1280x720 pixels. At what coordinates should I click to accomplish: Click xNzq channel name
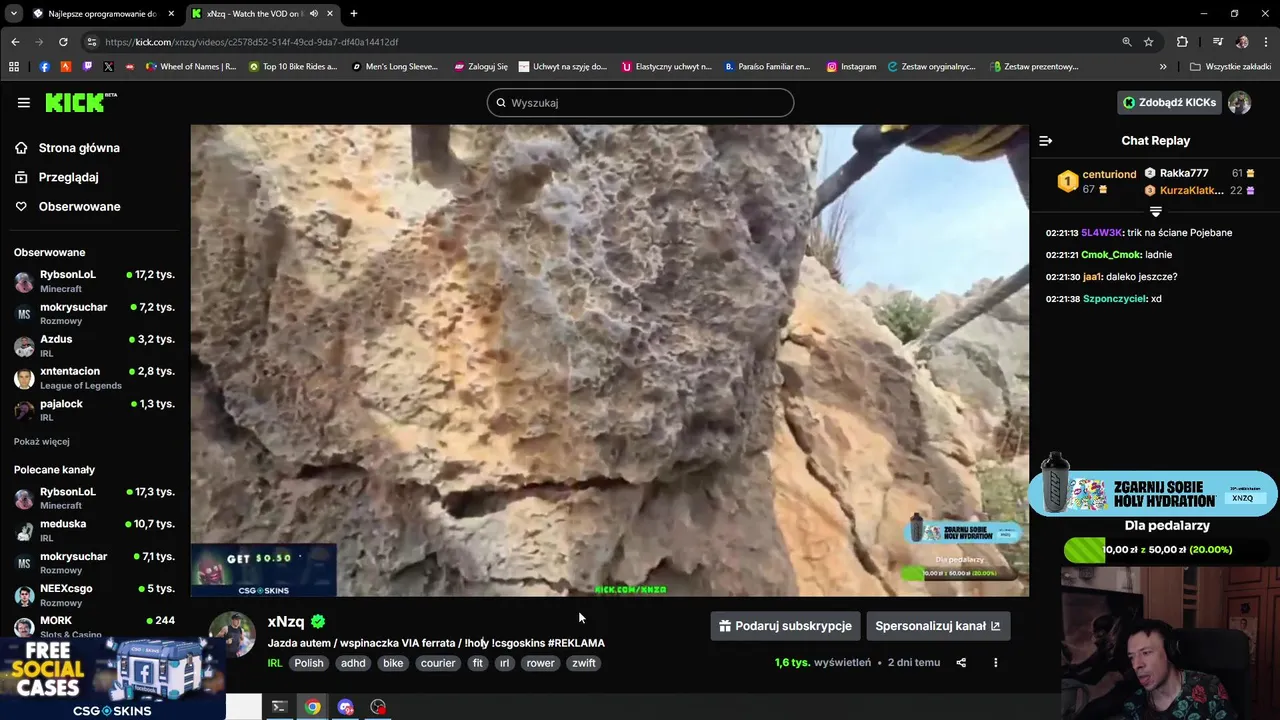(286, 621)
